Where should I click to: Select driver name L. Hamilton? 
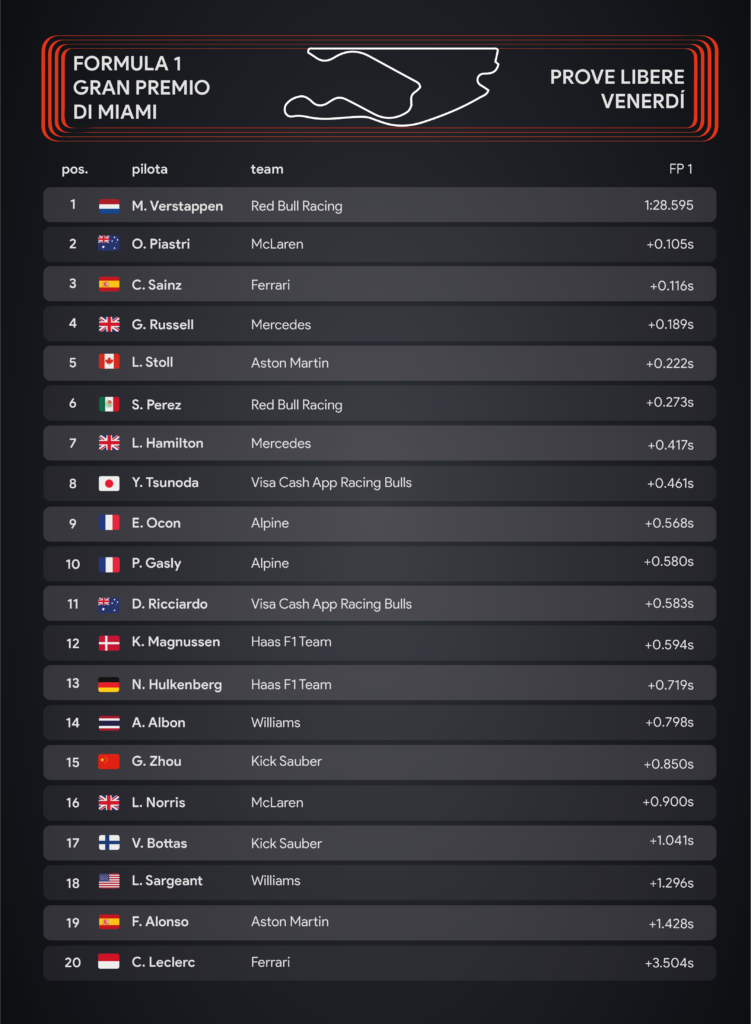point(167,443)
